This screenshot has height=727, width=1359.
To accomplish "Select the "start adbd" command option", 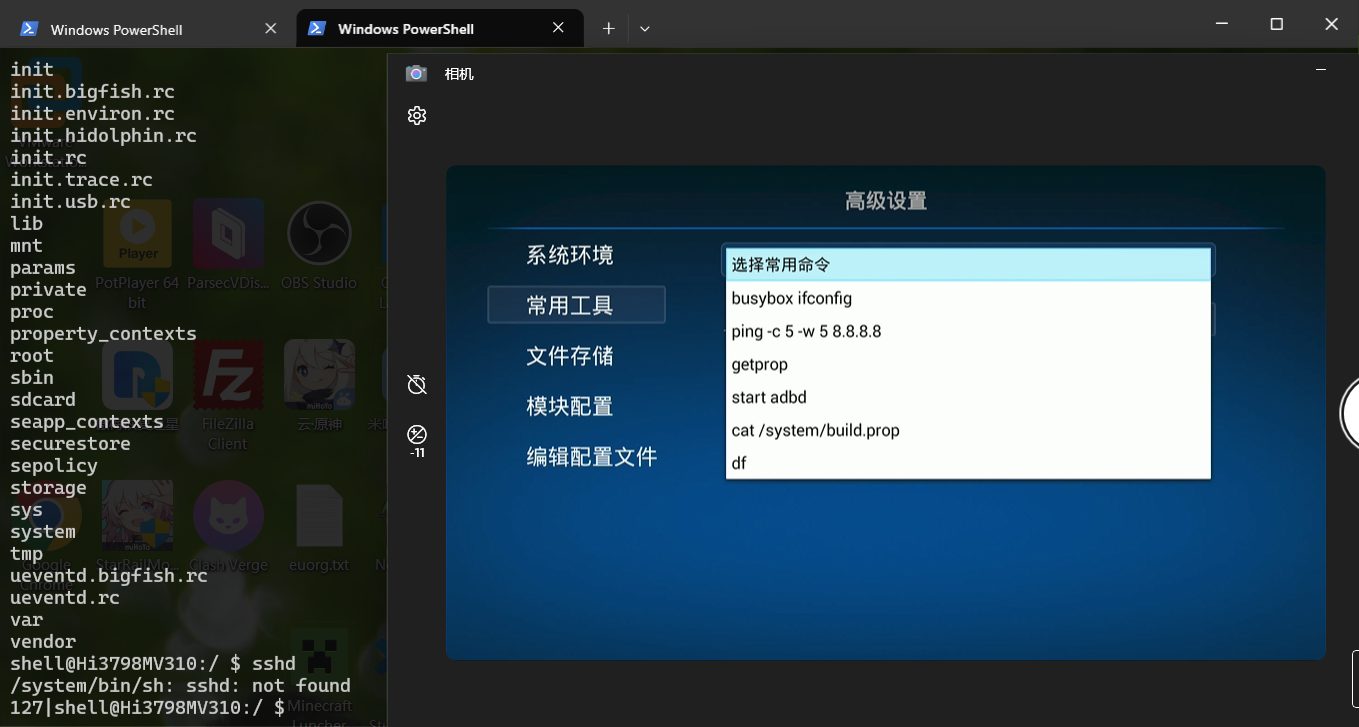I will [x=769, y=397].
